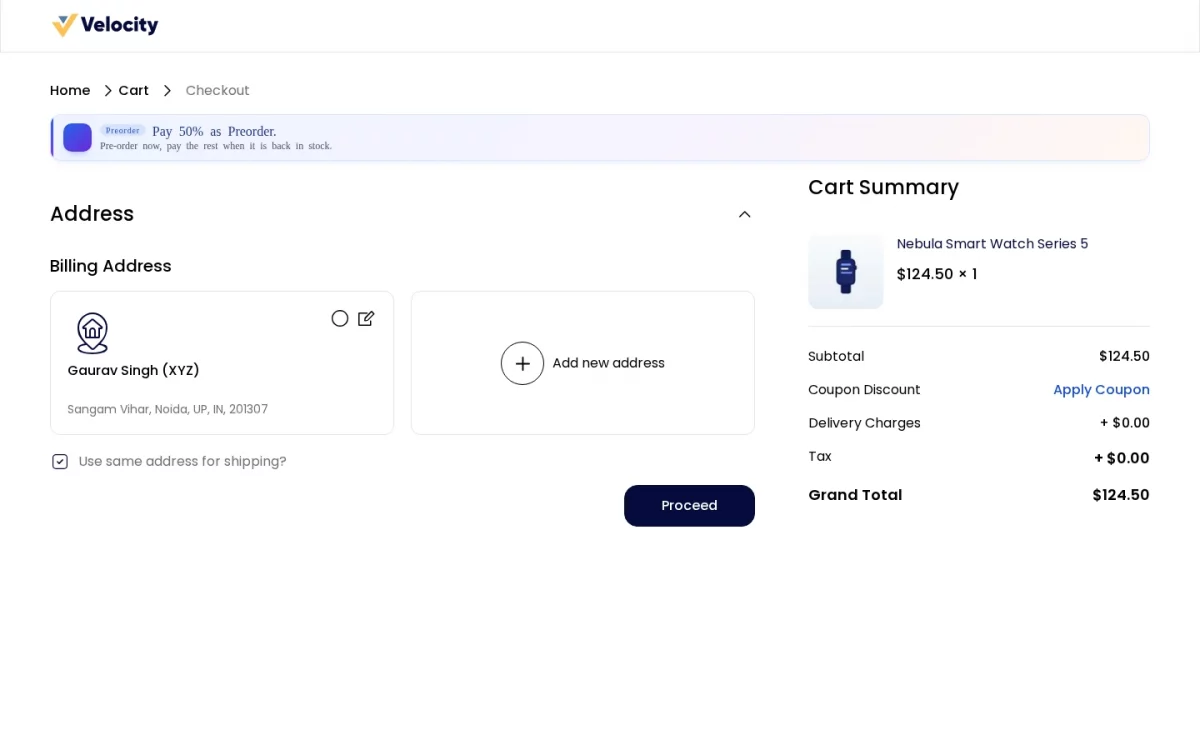Image resolution: width=1200 pixels, height=750 pixels.
Task: Click the plus circle add icon
Action: coord(522,363)
